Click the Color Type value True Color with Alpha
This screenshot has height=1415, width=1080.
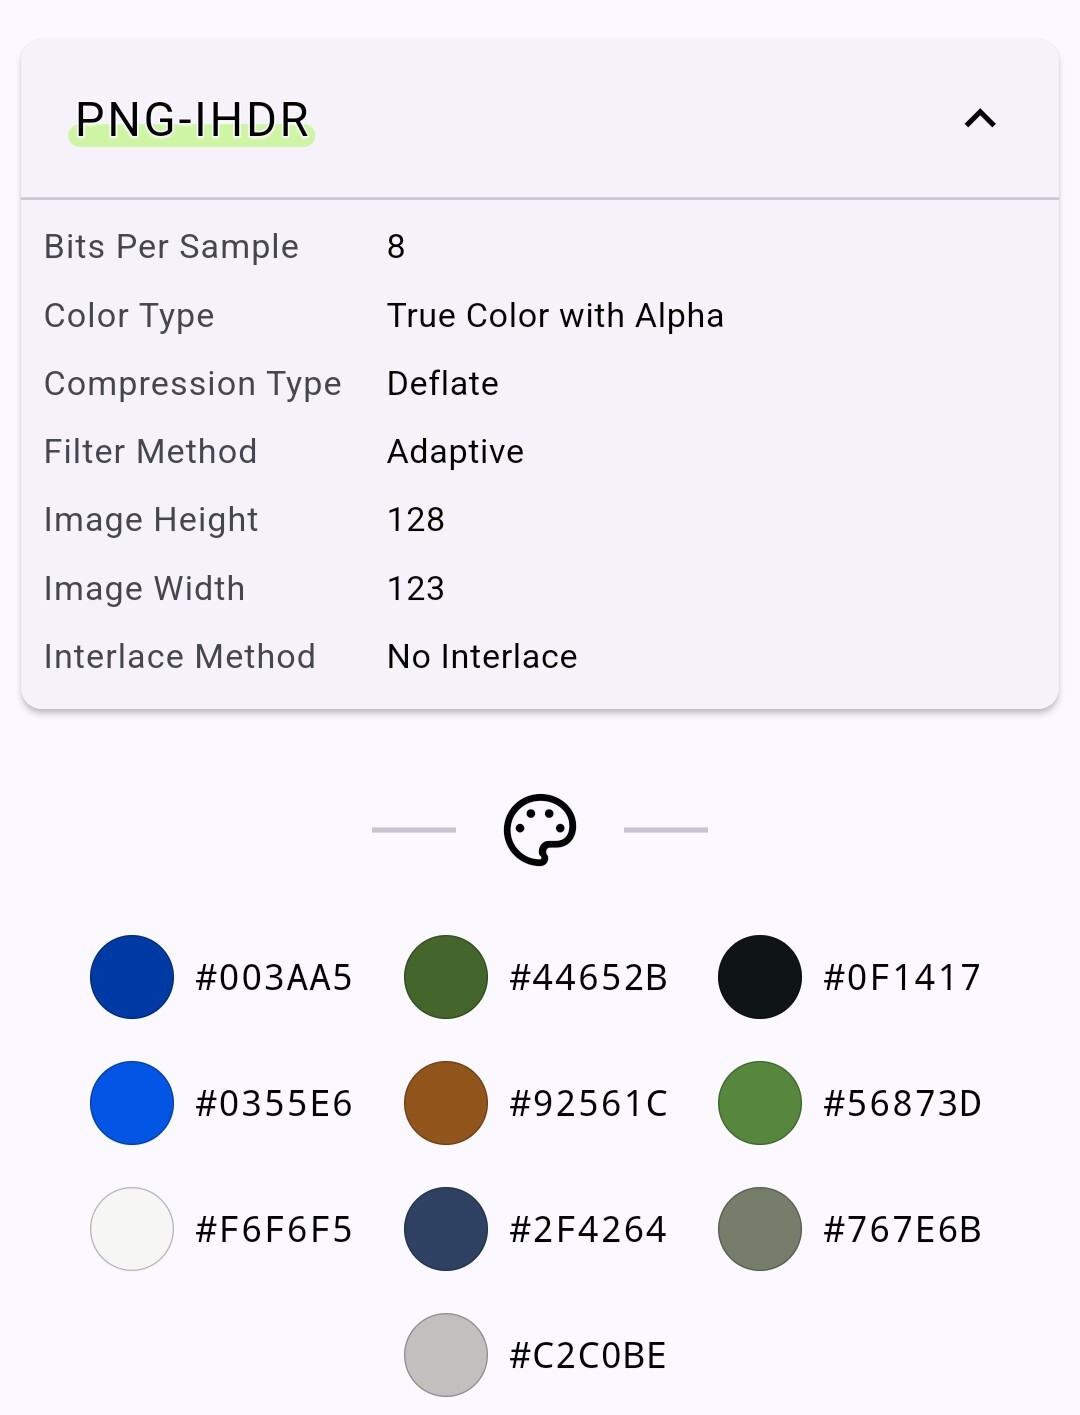(x=555, y=316)
